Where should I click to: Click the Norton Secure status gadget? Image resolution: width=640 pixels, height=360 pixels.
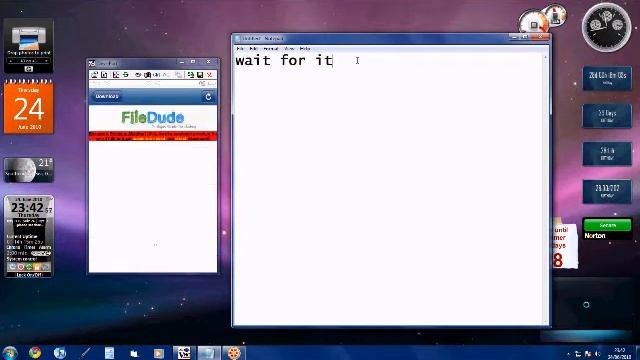click(x=607, y=229)
